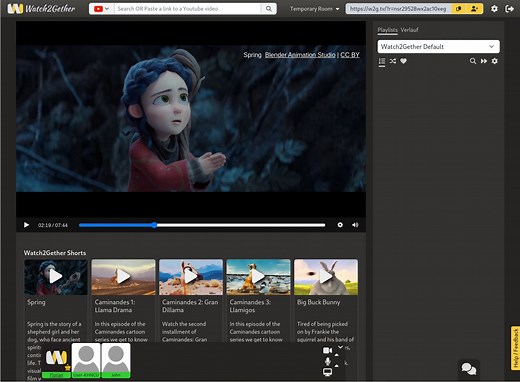Open the CC BY license link
Screen dimensions: 520x382
pyautogui.click(x=350, y=55)
